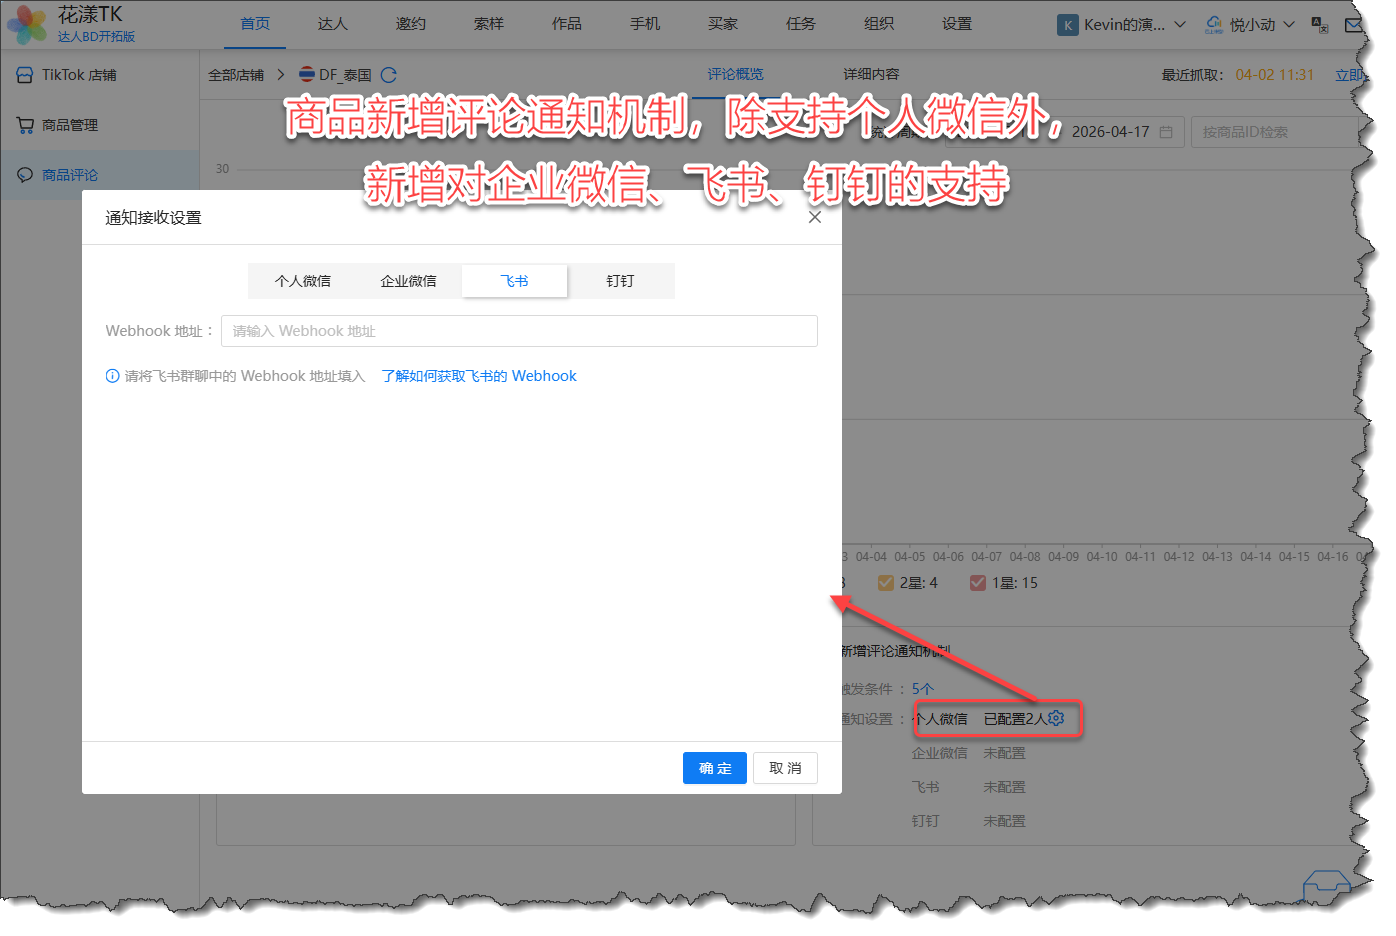This screenshot has height=936, width=1396.
Task: Click the inbox icon at the bottom right
Action: (1326, 885)
